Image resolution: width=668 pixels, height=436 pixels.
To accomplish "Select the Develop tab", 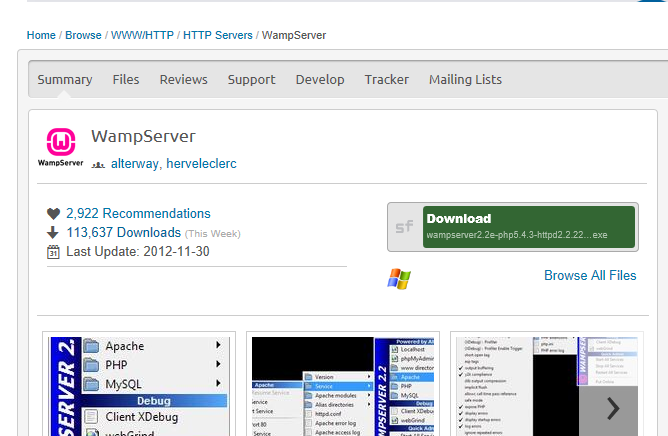I will 320,80.
